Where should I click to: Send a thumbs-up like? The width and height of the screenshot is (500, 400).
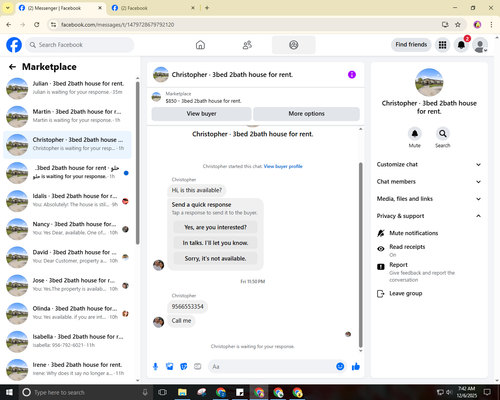[x=356, y=367]
